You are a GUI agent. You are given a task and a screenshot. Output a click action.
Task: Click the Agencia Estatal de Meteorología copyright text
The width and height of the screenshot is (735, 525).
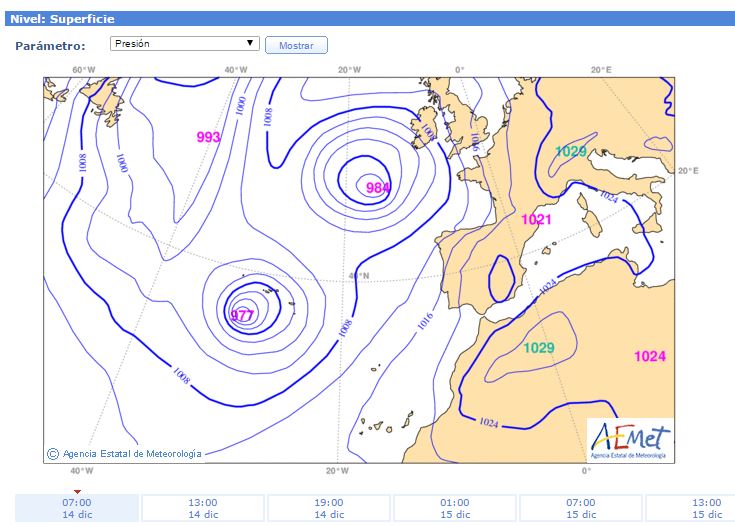click(131, 454)
